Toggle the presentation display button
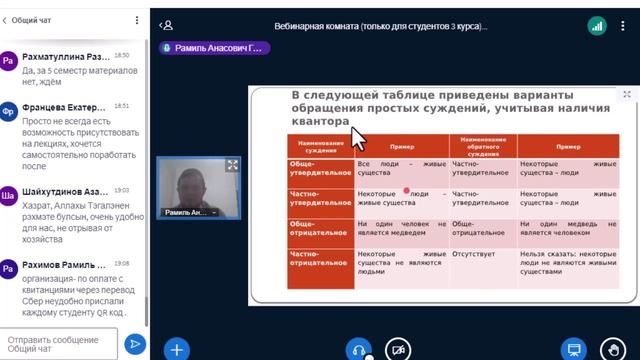The height and width of the screenshot is (360, 640). pos(574,349)
